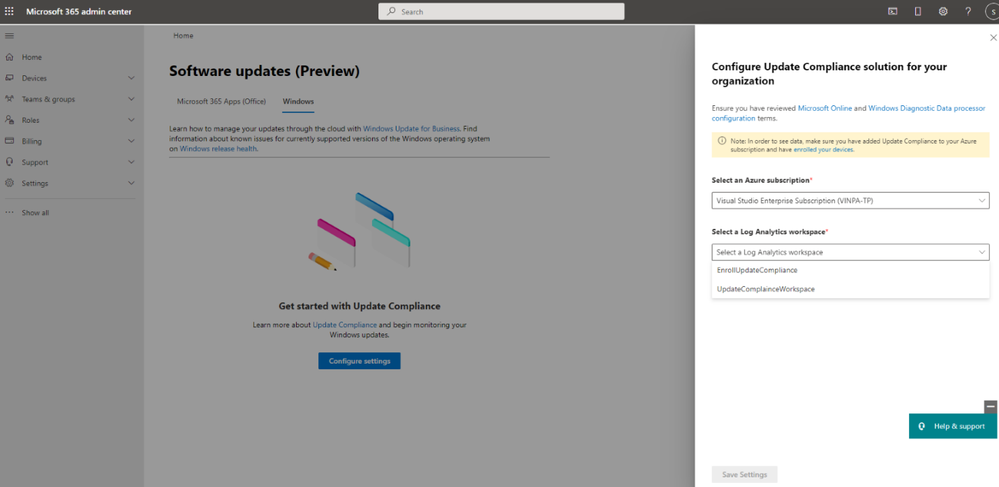Screen dimensions: 999x487
Task: Click into the Search field
Action: pos(501,11)
